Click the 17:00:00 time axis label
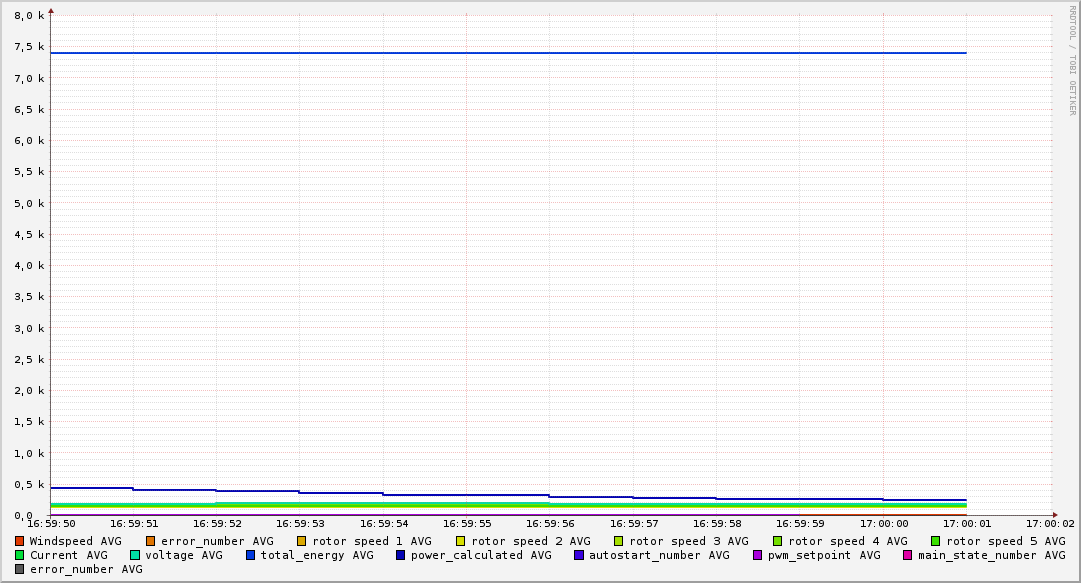Screen dimensions: 1081x583 pyautogui.click(x=883, y=523)
